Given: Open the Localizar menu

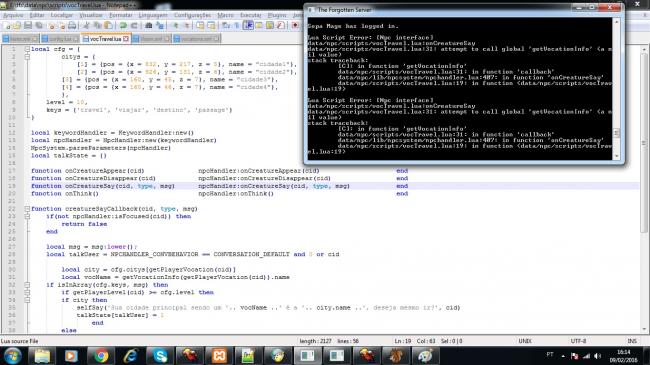Looking at the screenshot, I should coord(61,15).
